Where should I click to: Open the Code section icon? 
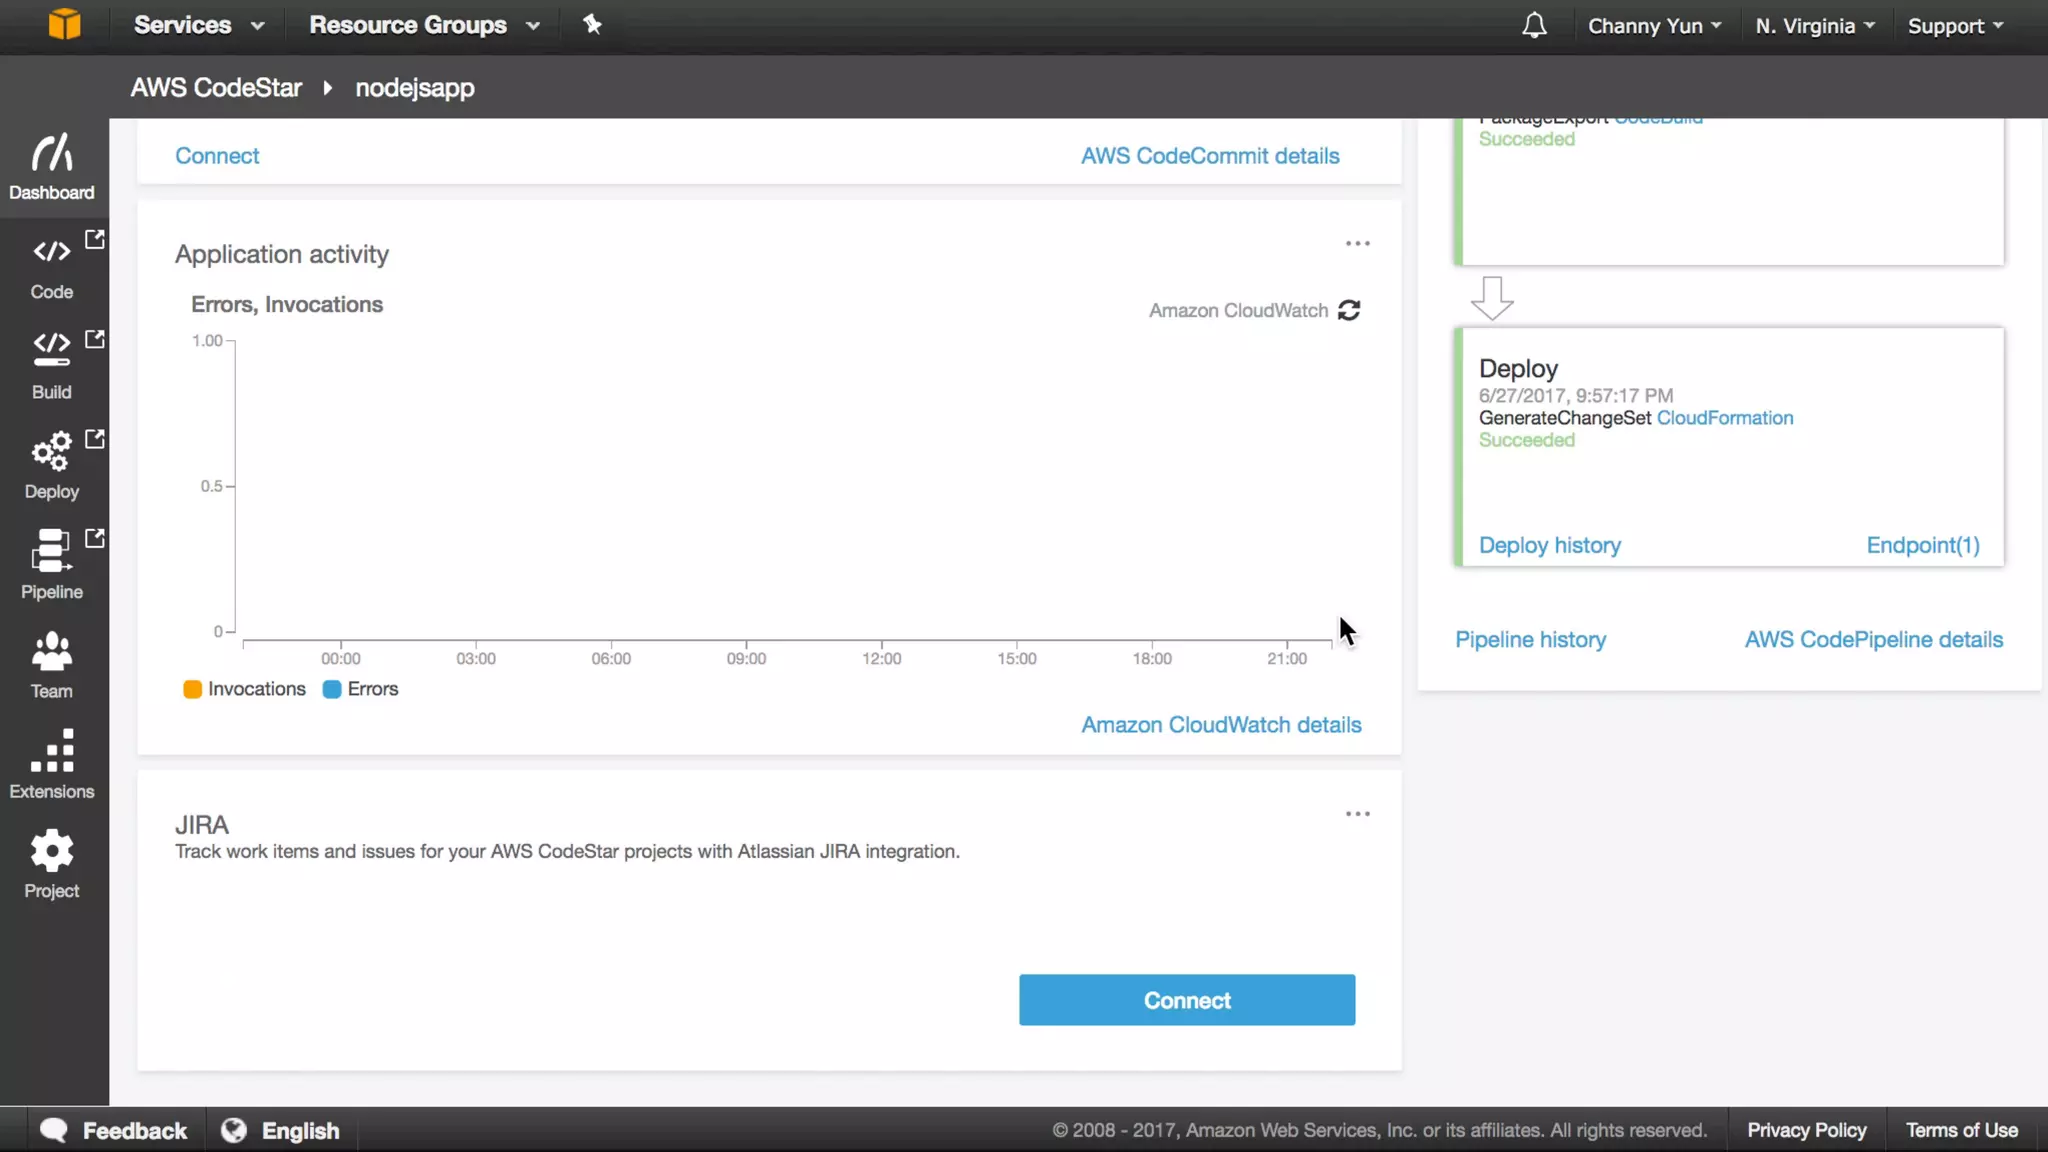51,251
